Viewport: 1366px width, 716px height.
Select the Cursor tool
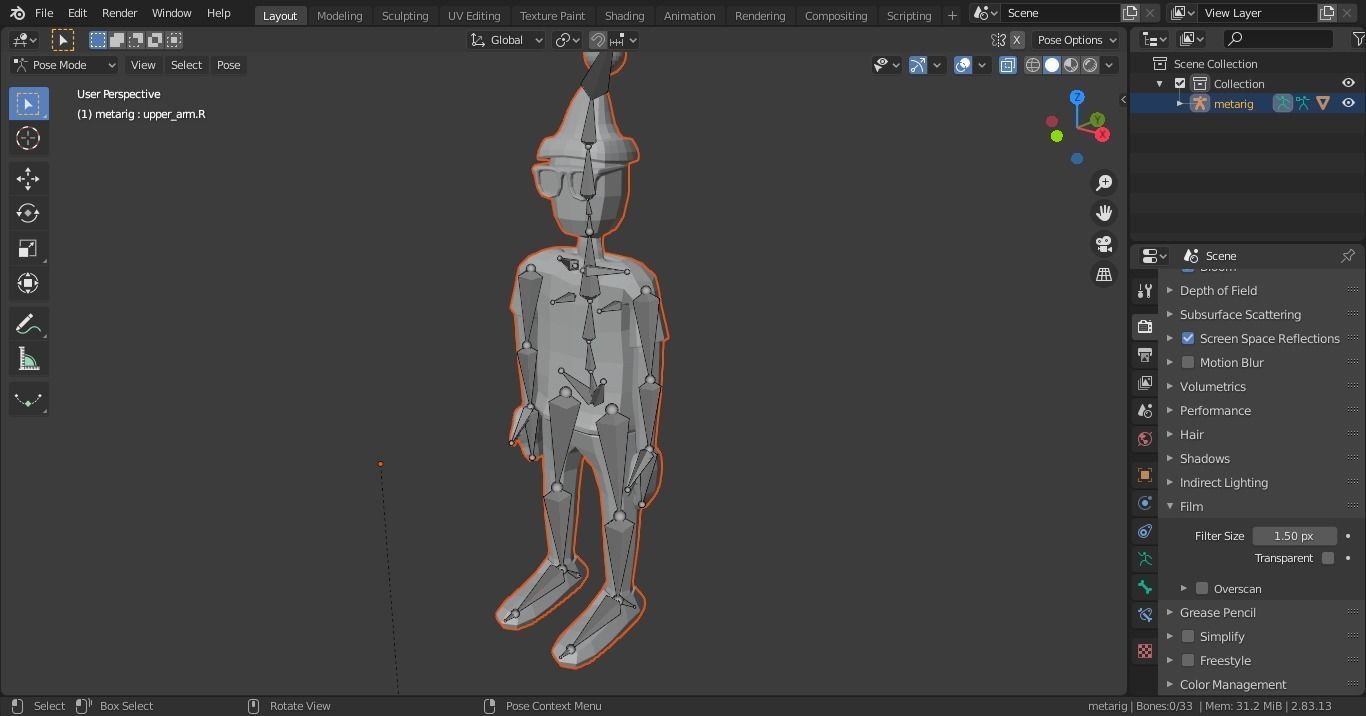pos(28,139)
